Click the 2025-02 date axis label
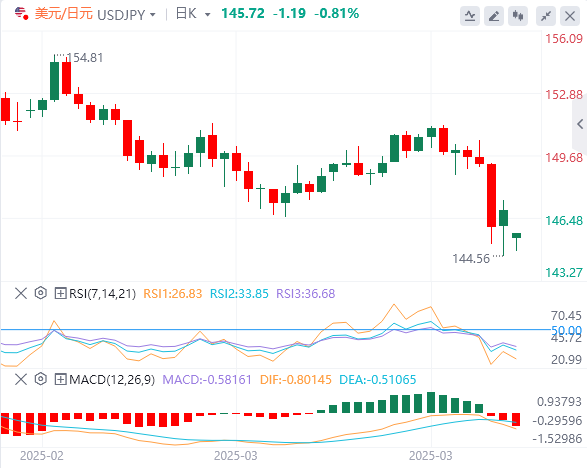The width and height of the screenshot is (587, 468). click(x=42, y=456)
